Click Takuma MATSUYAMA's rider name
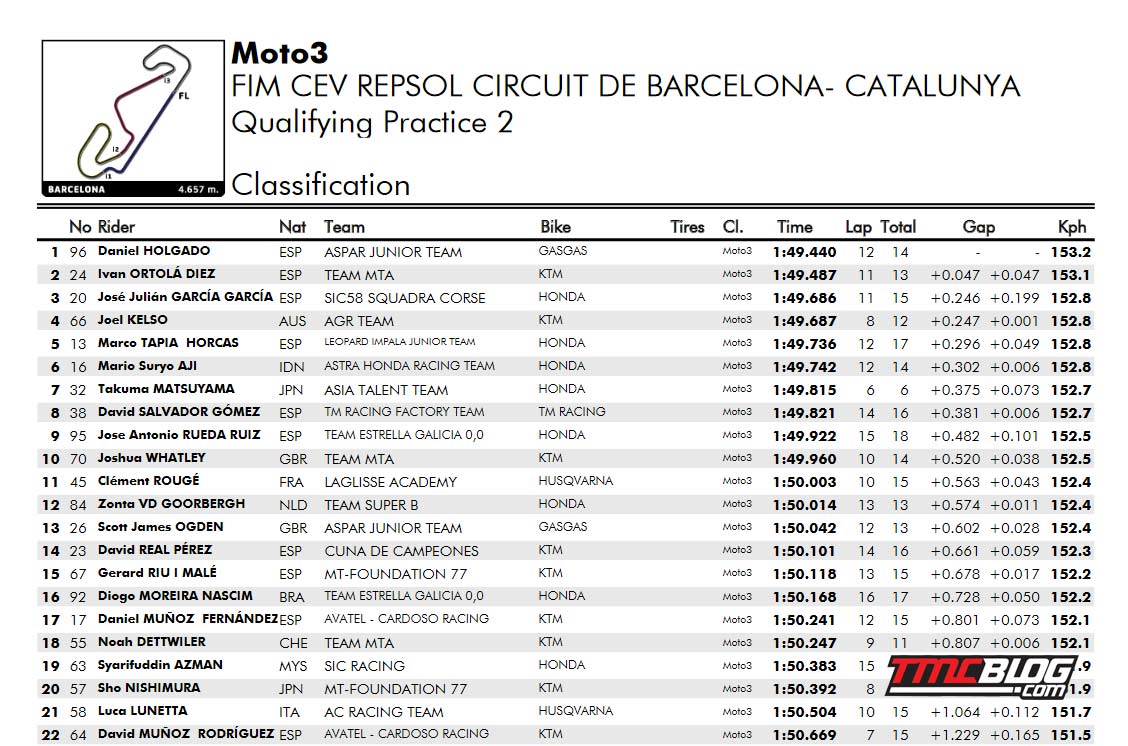This screenshot has height=746, width=1128. coord(166,389)
